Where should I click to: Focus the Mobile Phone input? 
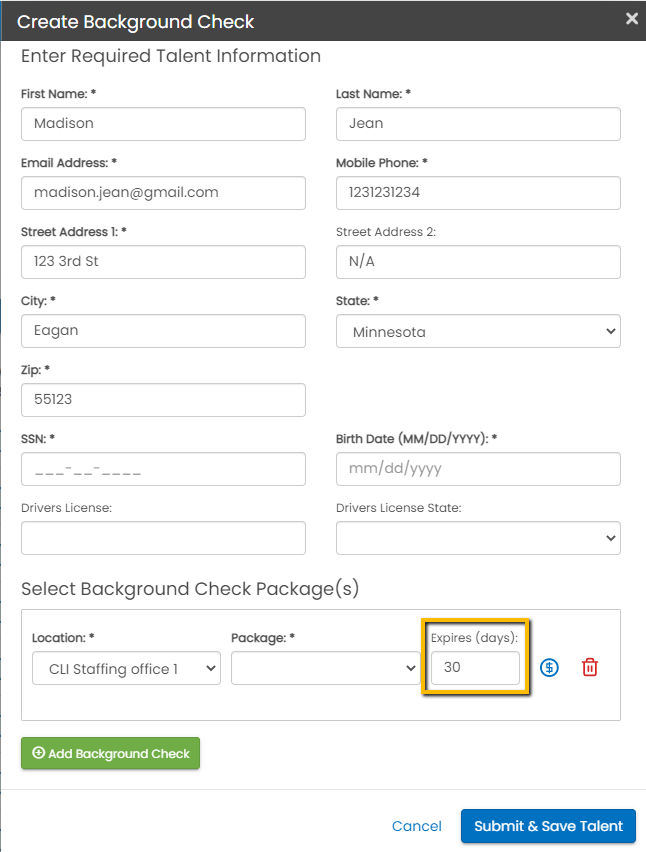click(478, 193)
